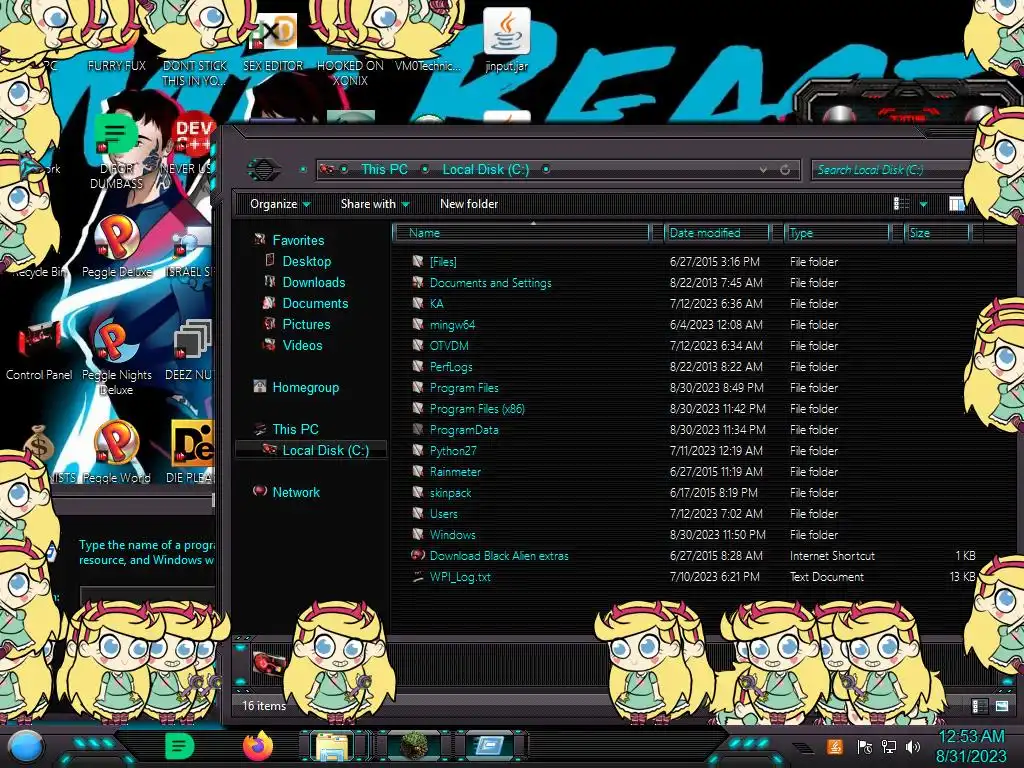The image size is (1024, 768).
Task: Click the Program Files folder icon
Action: (x=418, y=387)
